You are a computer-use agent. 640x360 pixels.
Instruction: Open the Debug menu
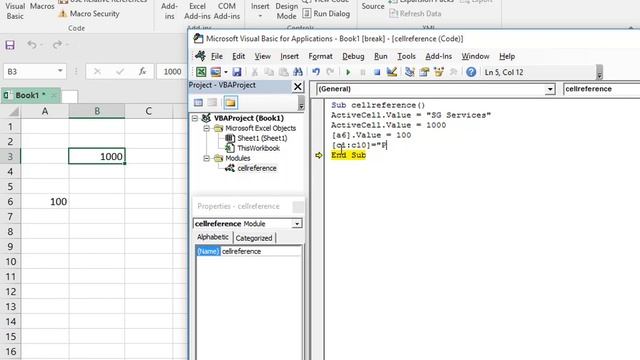(353, 56)
